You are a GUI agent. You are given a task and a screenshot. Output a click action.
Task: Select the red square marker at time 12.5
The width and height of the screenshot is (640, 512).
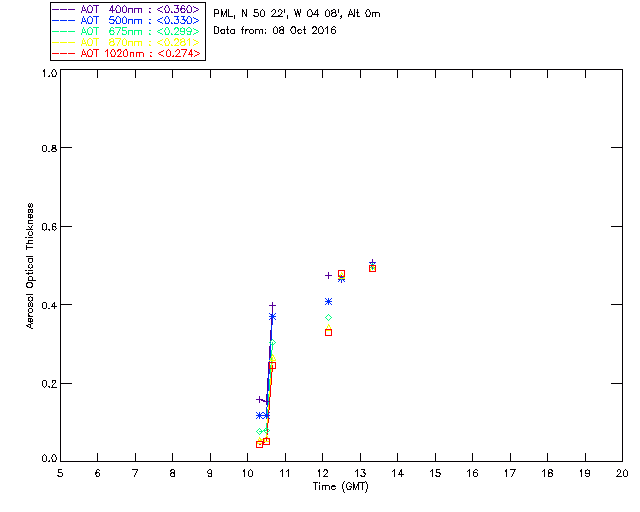(342, 274)
